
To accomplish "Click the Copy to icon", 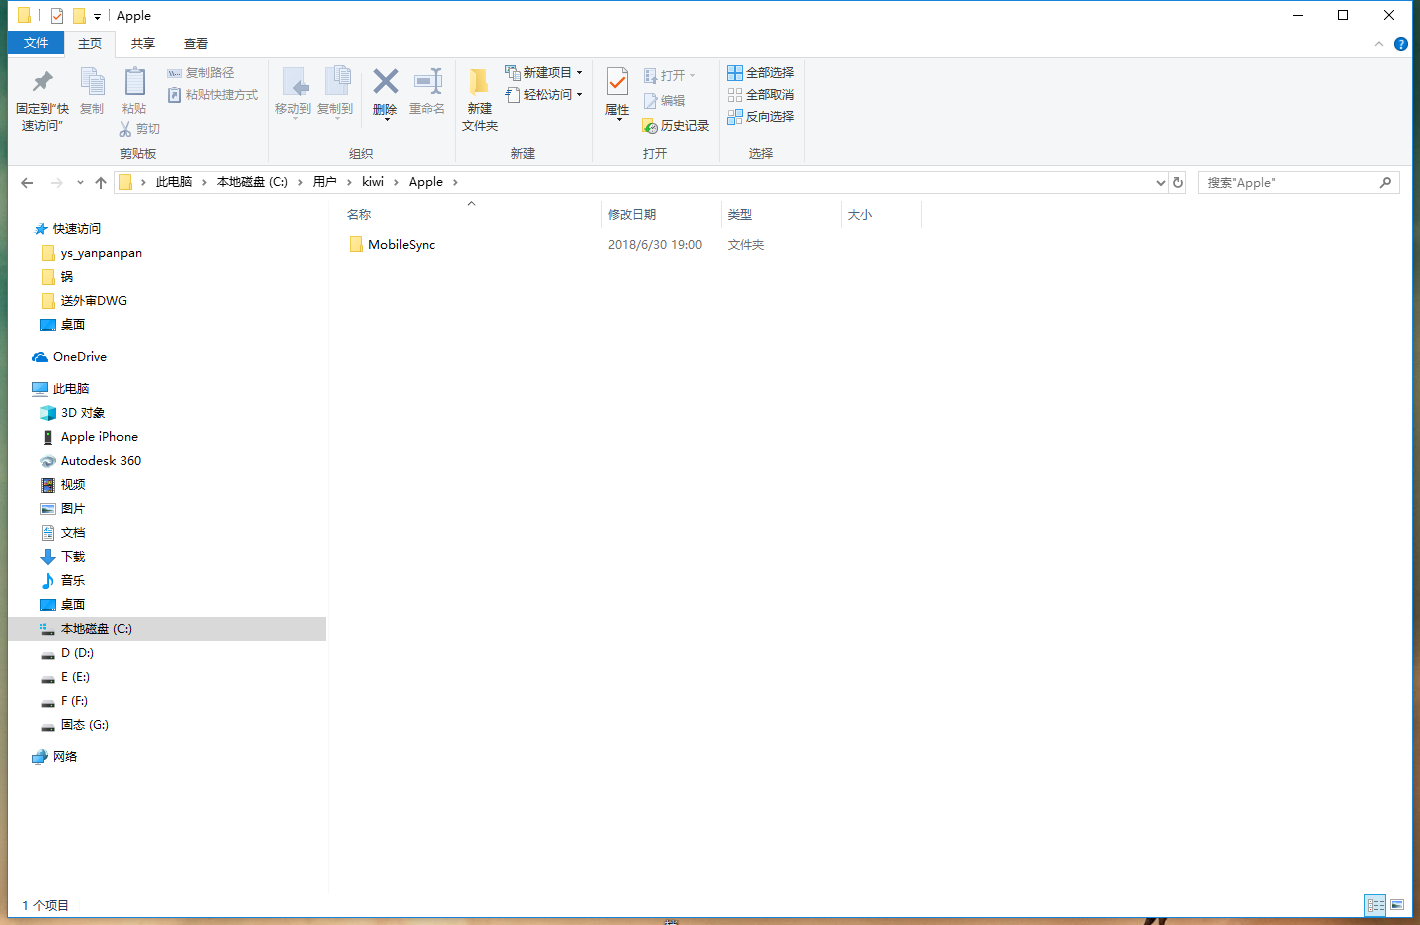I will tap(336, 82).
